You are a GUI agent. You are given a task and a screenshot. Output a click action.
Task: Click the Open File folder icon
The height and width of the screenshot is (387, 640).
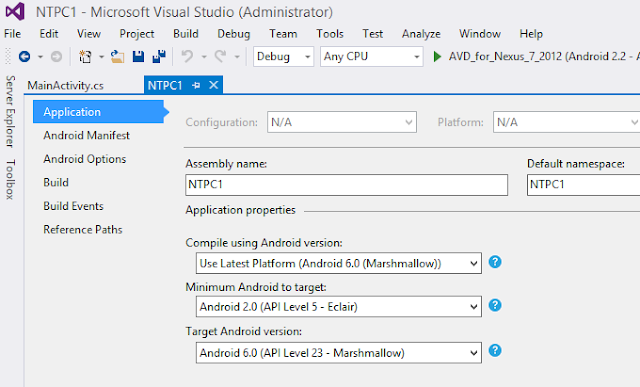[x=118, y=56]
